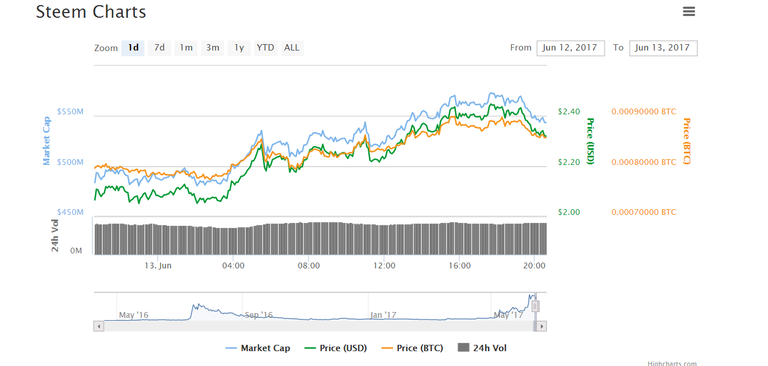The image size is (768, 366).
Task: Click the 20:00 time axis label
Action: pyautogui.click(x=535, y=266)
